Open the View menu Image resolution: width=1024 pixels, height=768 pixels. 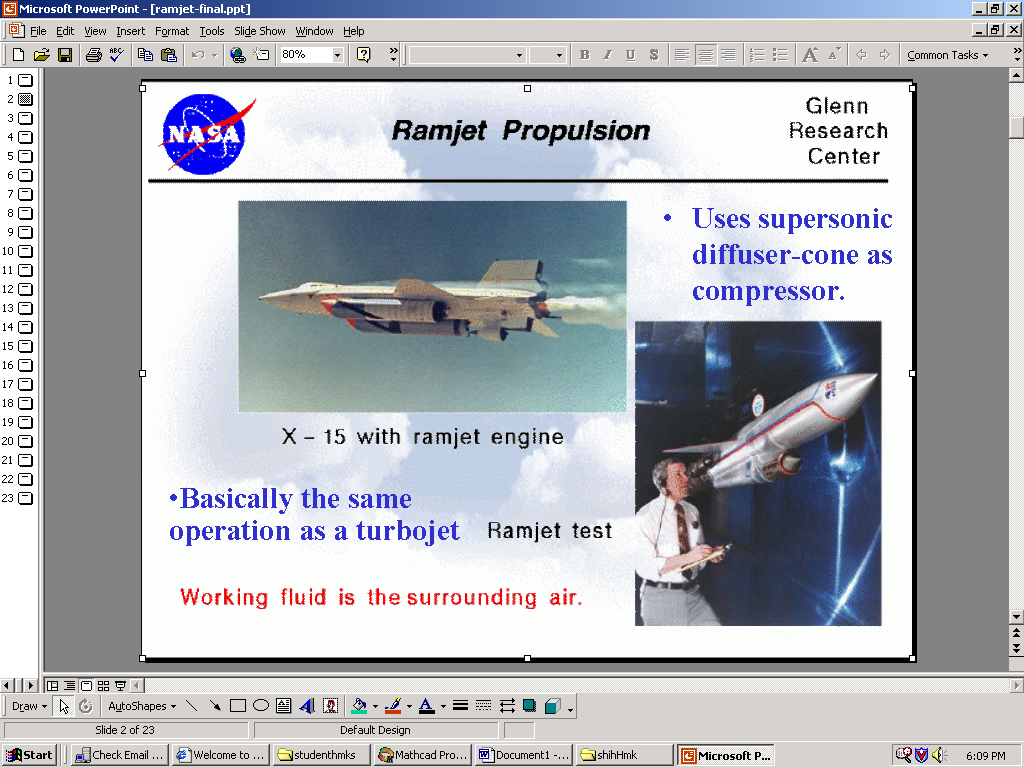[95, 31]
